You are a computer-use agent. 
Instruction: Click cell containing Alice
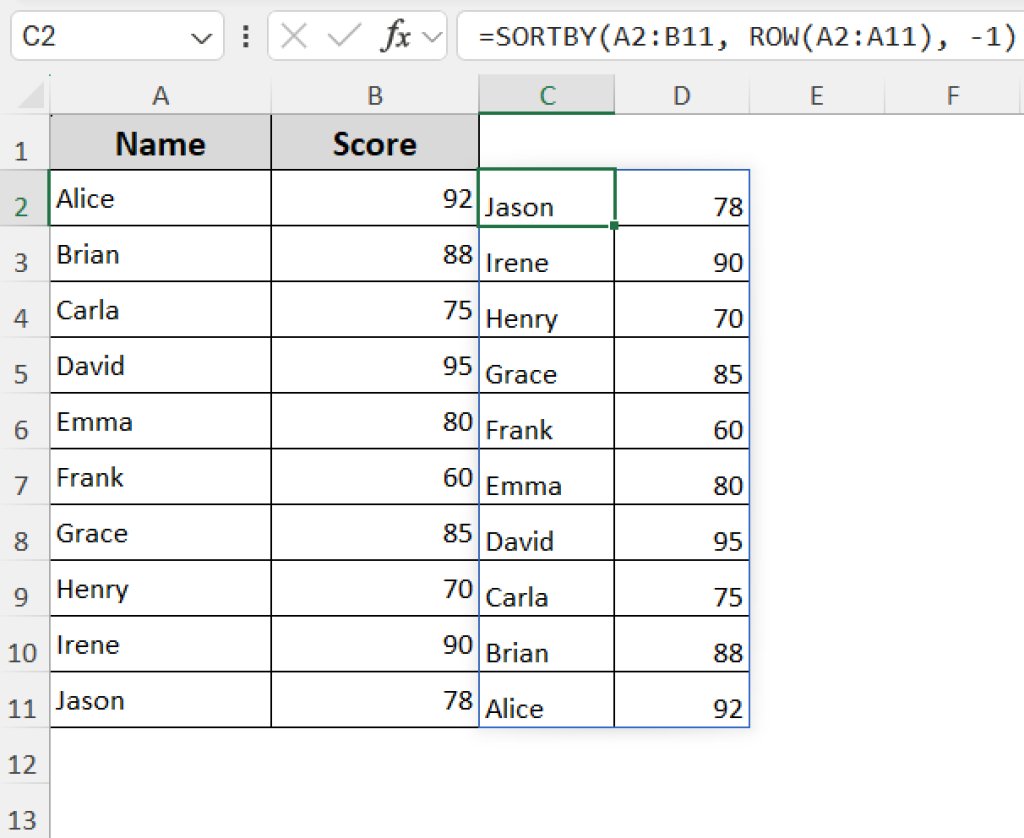160,198
